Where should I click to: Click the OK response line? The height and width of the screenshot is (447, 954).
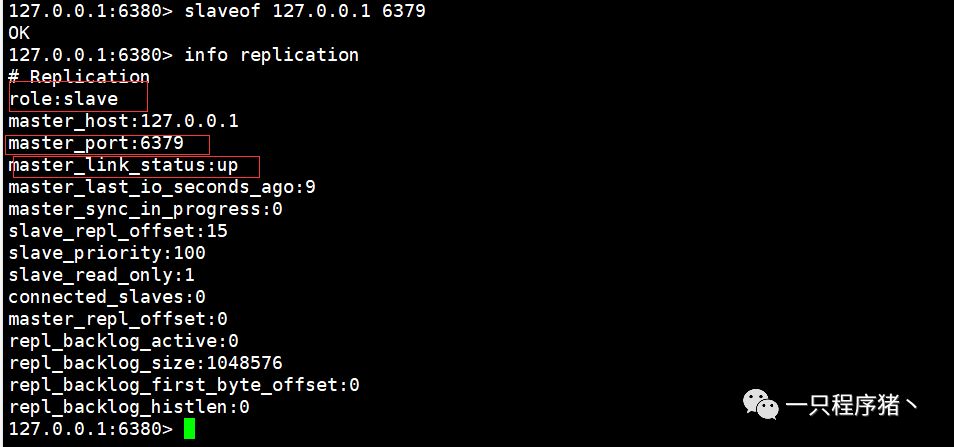pos(19,33)
